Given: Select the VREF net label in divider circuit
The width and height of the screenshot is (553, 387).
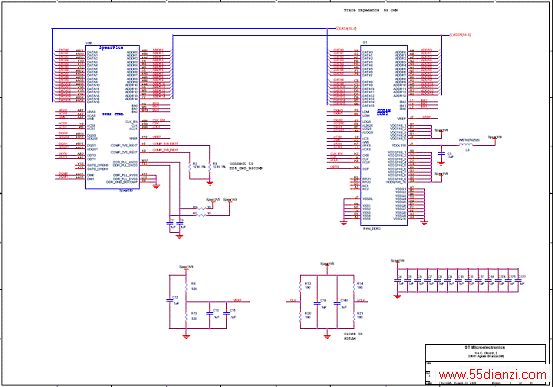Looking at the screenshot, I should click(x=237, y=301).
